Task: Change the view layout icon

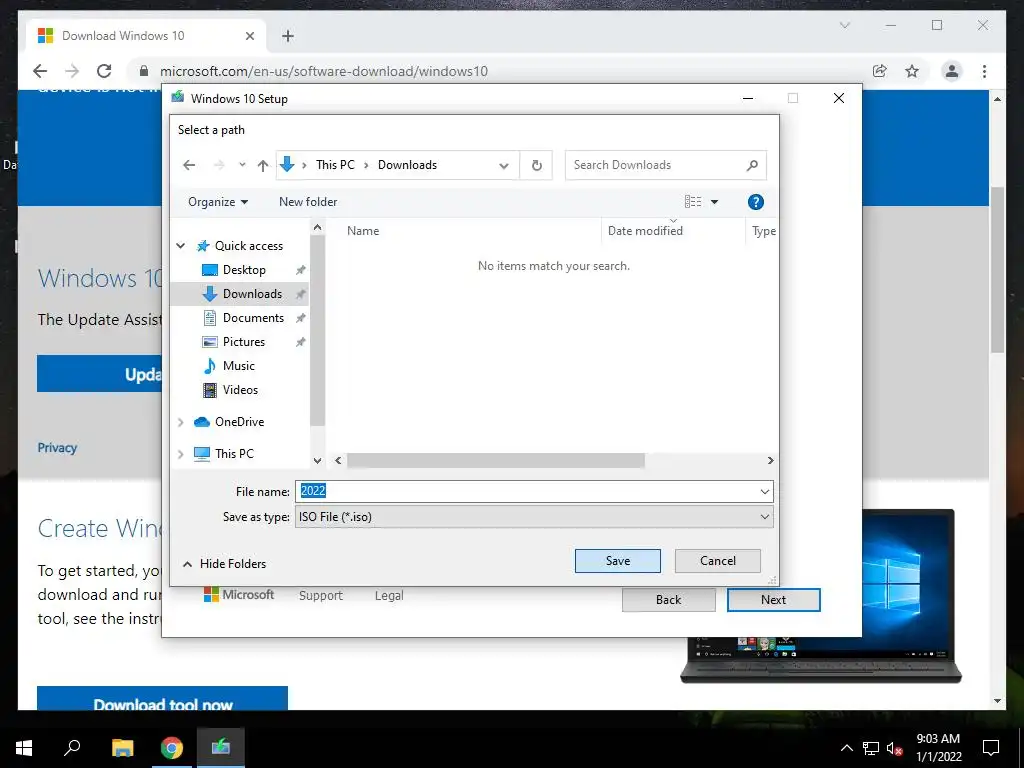Action: click(x=693, y=202)
